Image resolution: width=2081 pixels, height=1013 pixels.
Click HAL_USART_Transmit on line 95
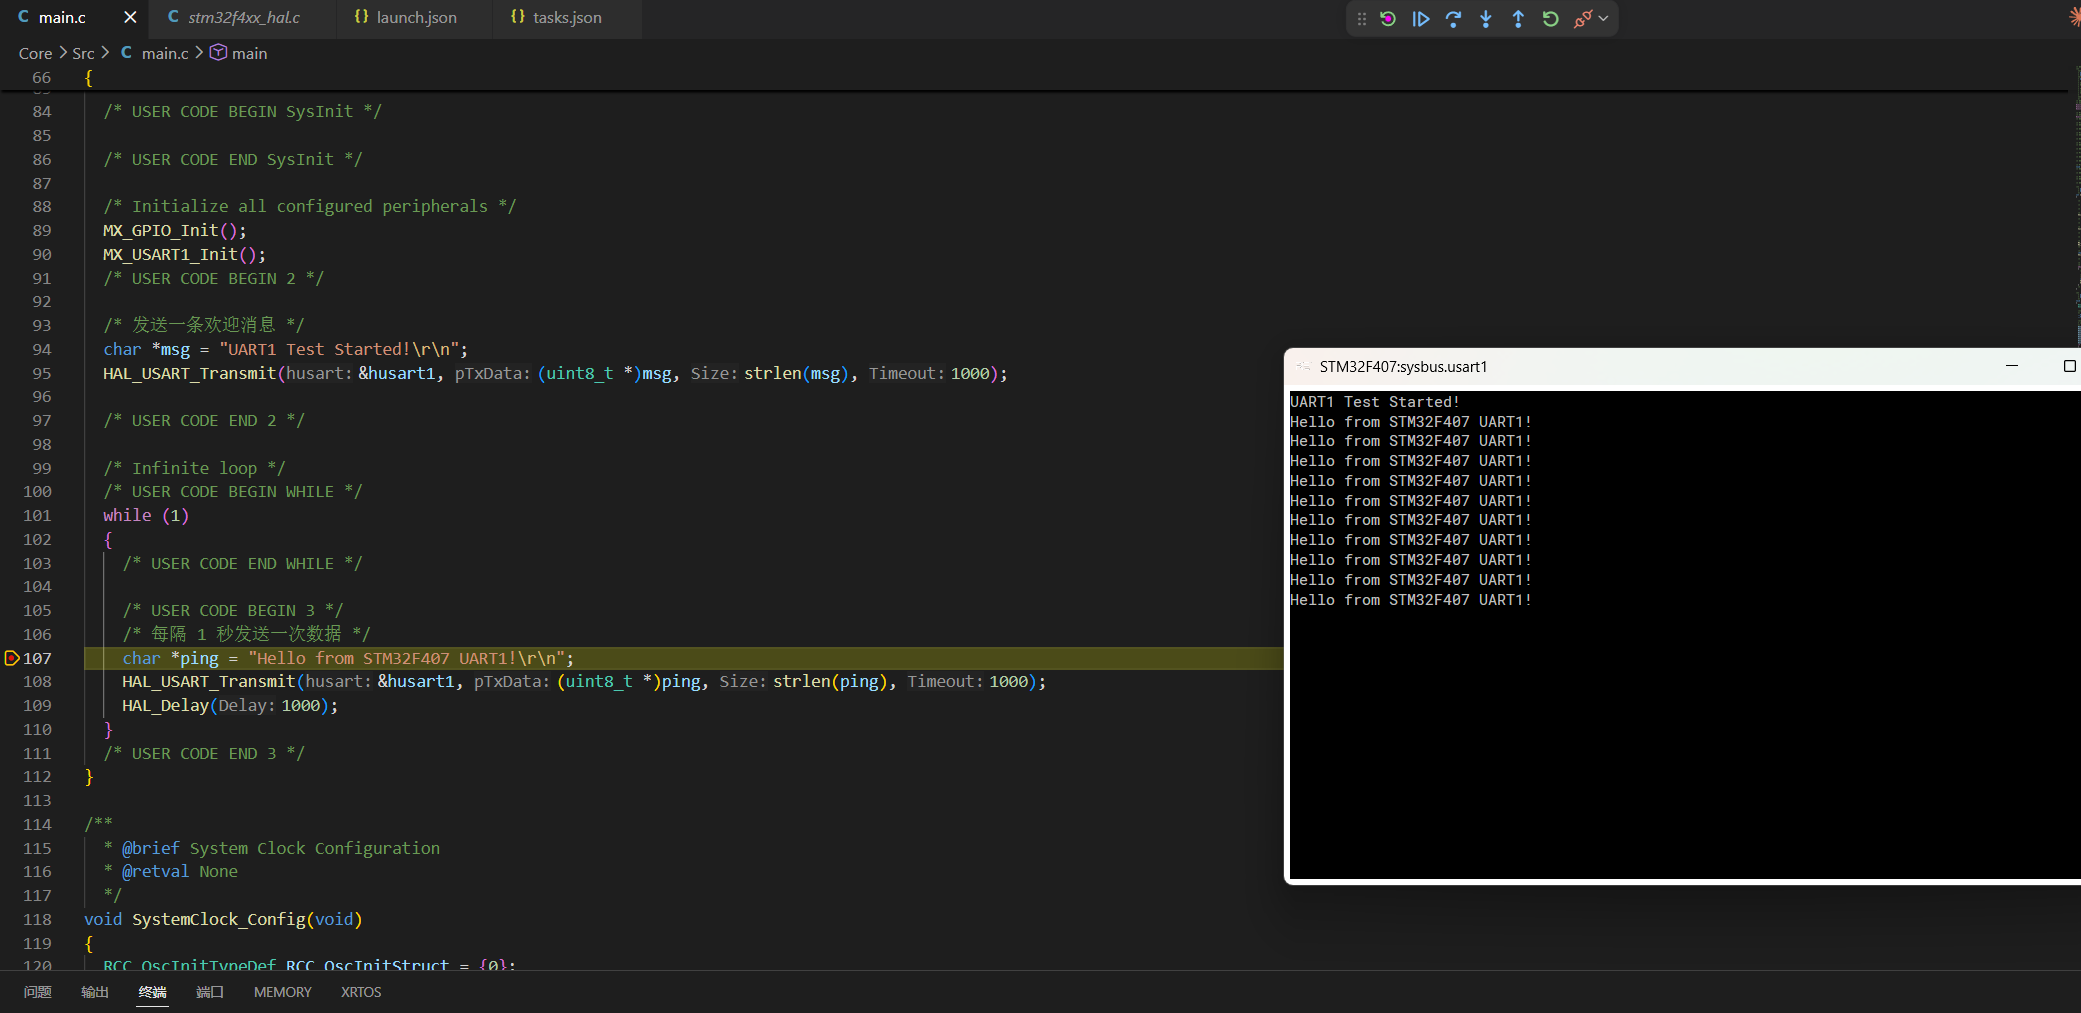189,373
